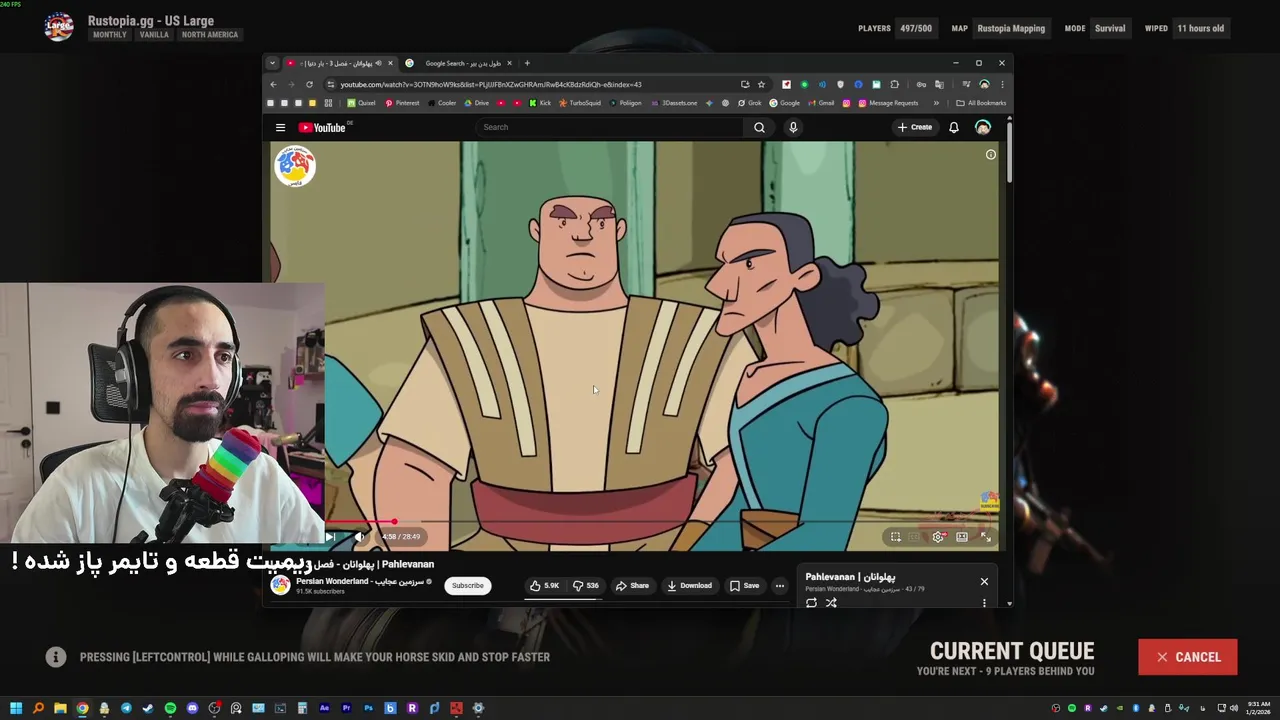This screenshot has width=1280, height=720.
Task: Save video to a playlist
Action: tap(744, 586)
